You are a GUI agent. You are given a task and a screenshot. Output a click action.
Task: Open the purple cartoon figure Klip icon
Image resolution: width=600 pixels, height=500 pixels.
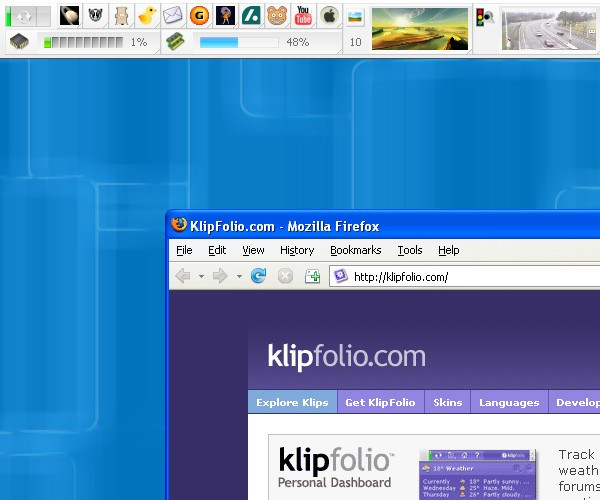[x=225, y=16]
